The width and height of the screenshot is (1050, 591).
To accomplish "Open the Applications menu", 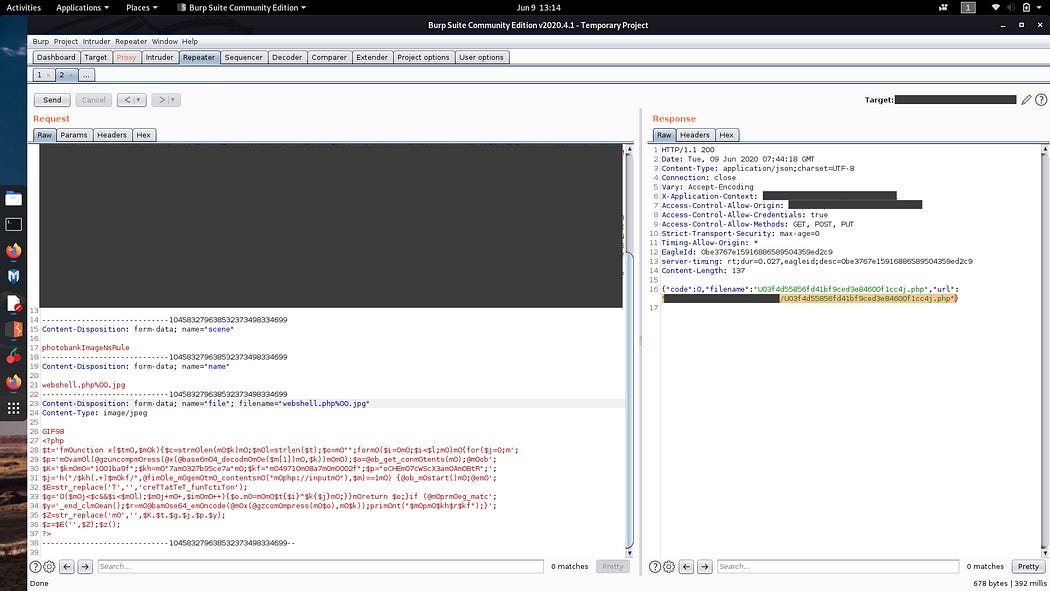I will tap(82, 7).
